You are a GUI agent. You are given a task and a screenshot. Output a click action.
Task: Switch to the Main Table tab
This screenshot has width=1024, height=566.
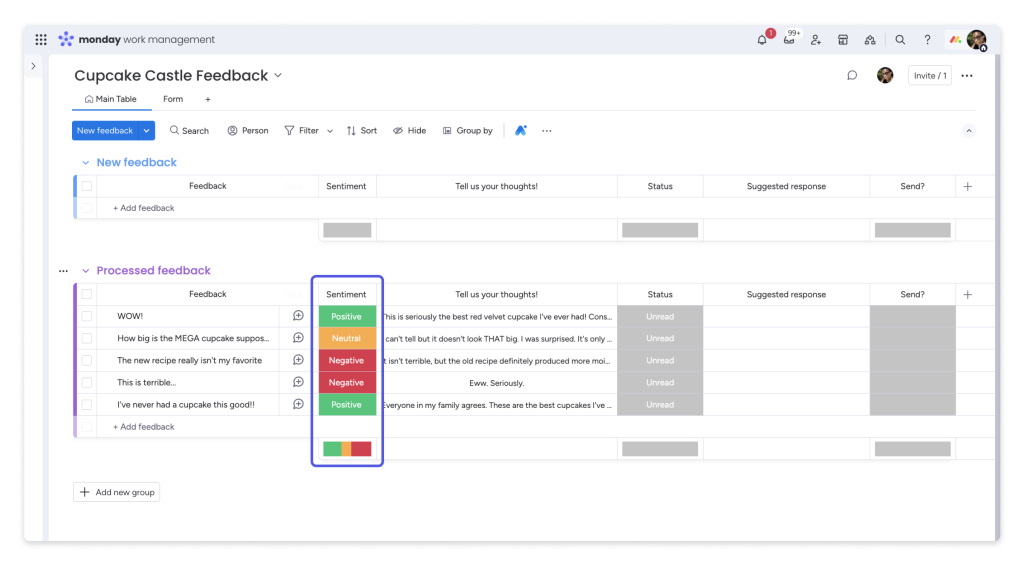[110, 99]
